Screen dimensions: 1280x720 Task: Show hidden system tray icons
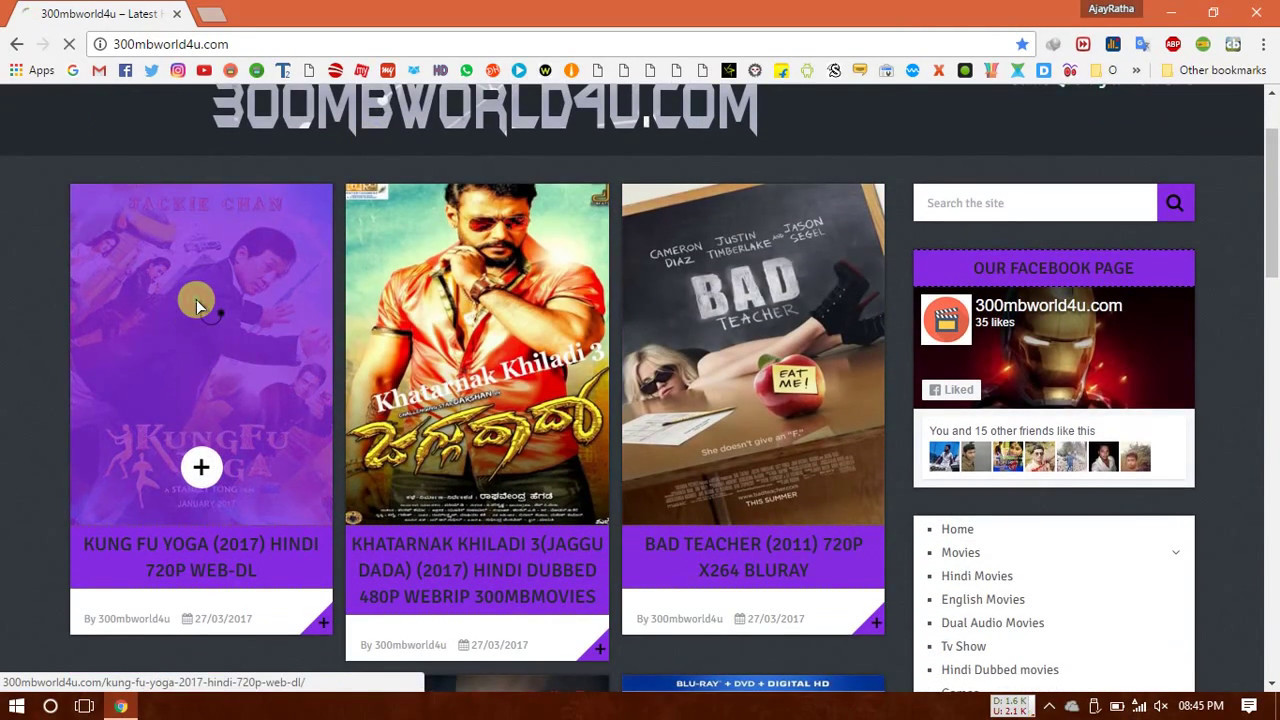coord(1048,706)
